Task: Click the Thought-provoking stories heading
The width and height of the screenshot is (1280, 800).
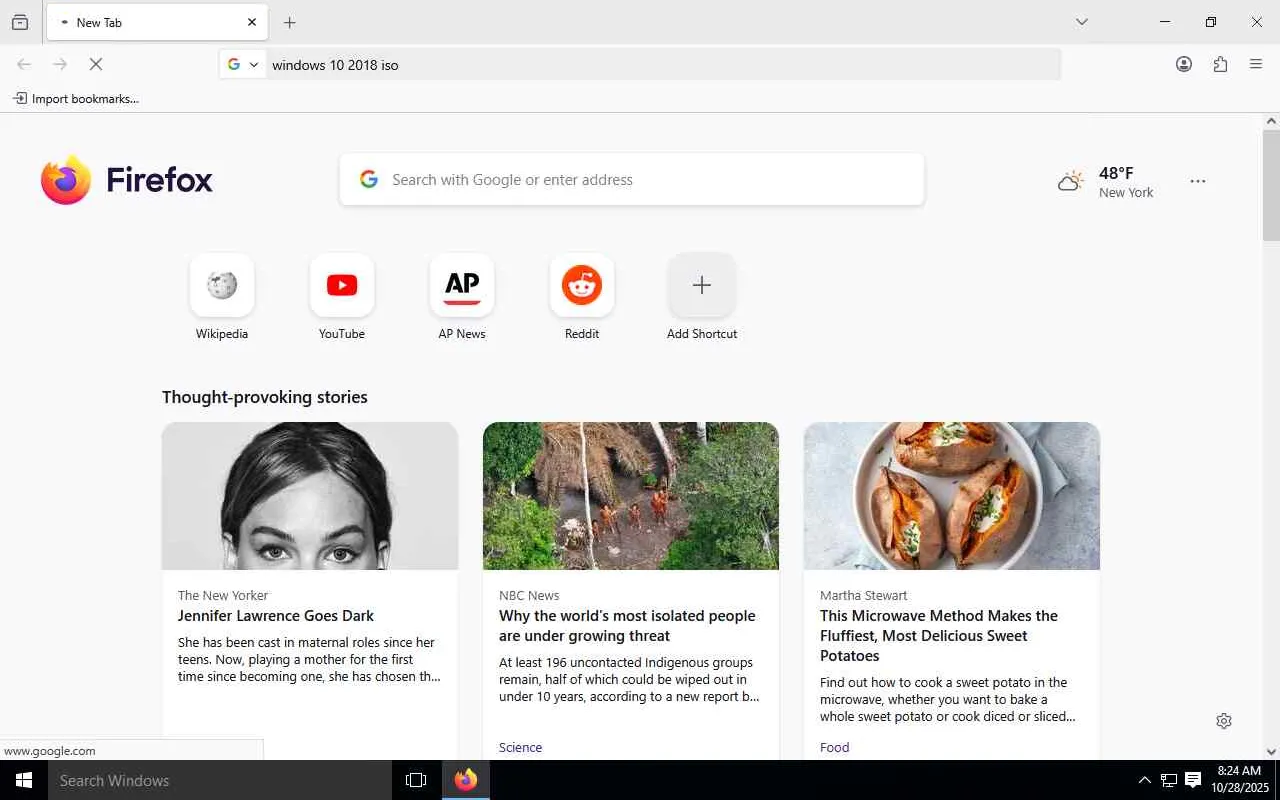Action: [265, 397]
